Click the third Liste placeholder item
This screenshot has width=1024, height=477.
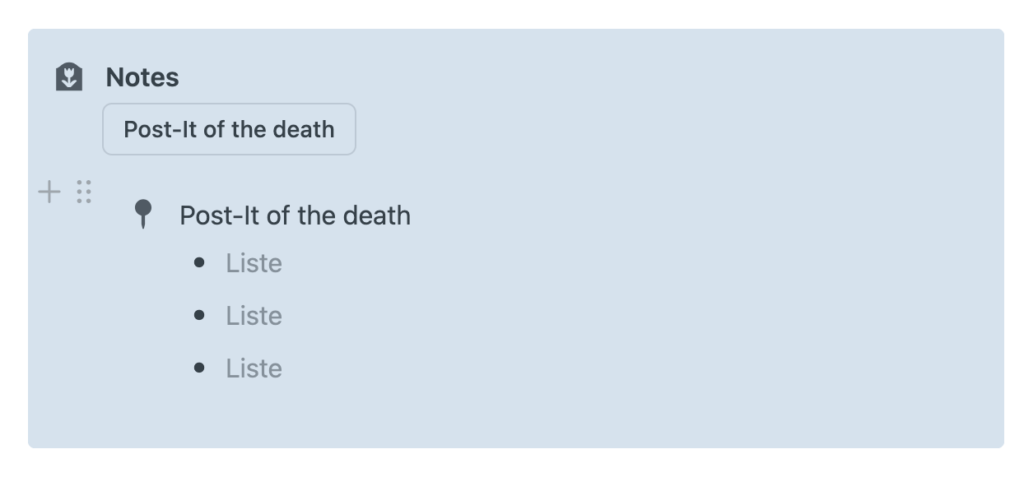[x=254, y=368]
